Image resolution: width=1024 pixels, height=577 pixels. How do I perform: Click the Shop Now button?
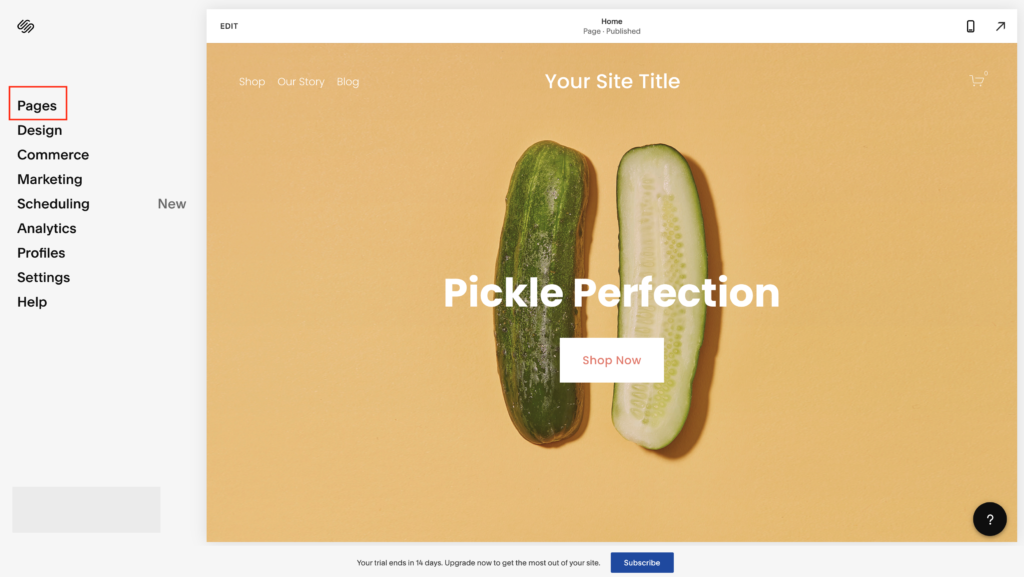612,360
